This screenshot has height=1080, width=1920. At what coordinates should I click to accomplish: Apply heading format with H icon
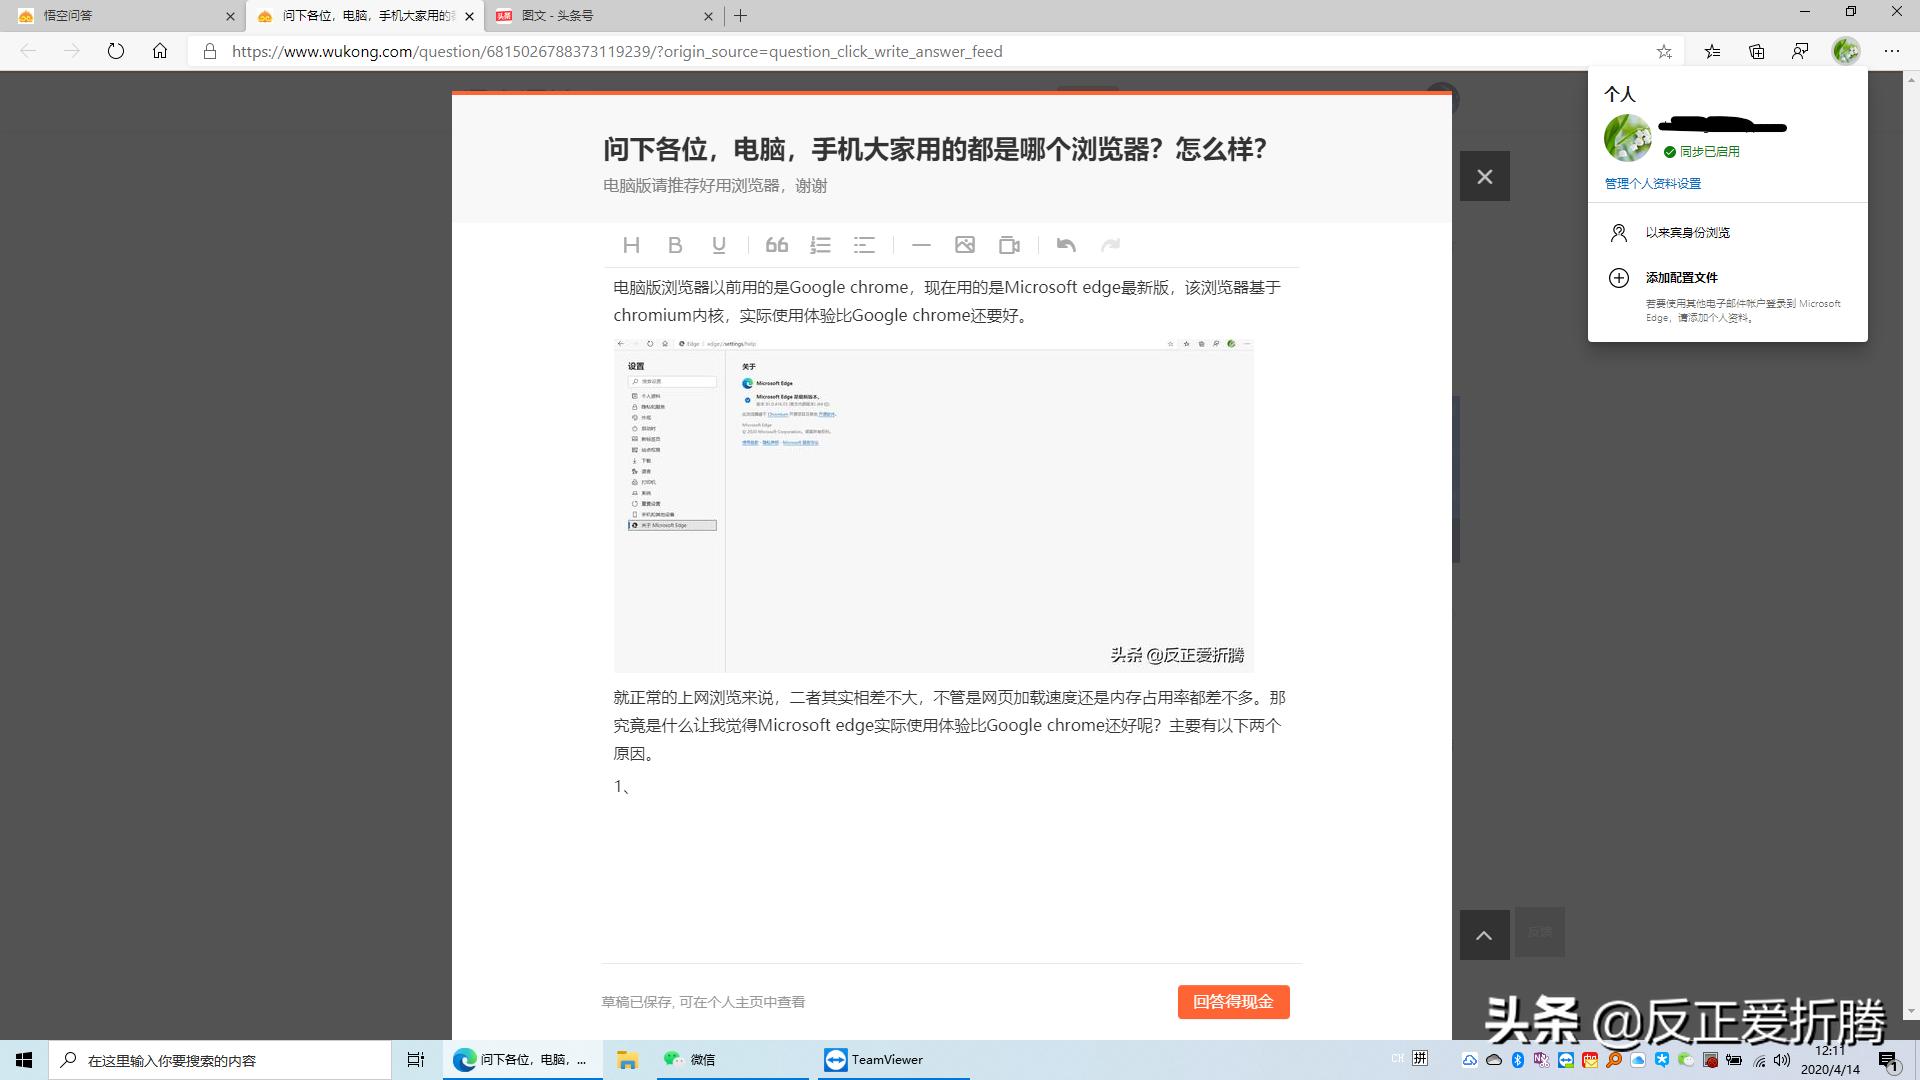coord(631,245)
